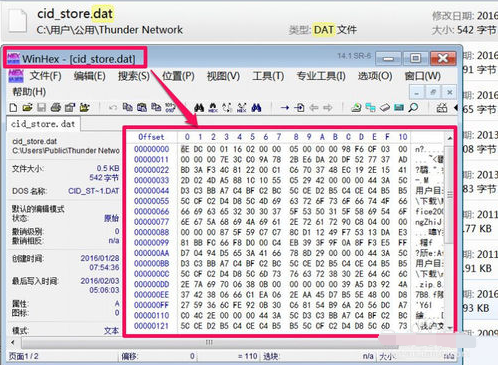Click the Back navigation arrow icon

point(314,107)
